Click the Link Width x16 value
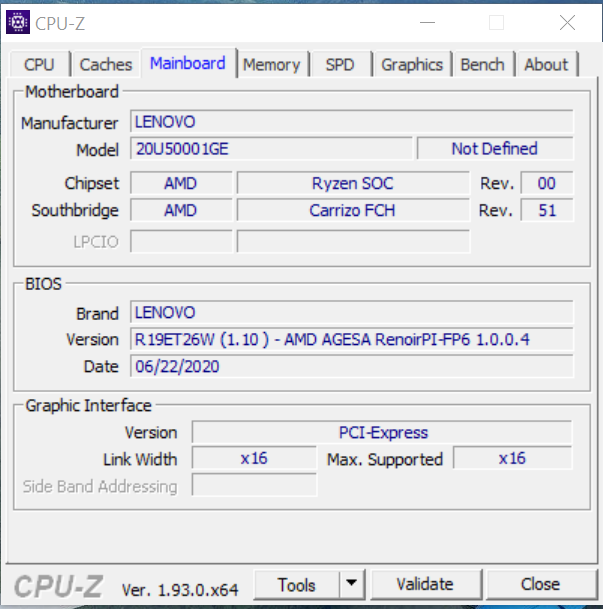603x609 pixels. (x=254, y=458)
